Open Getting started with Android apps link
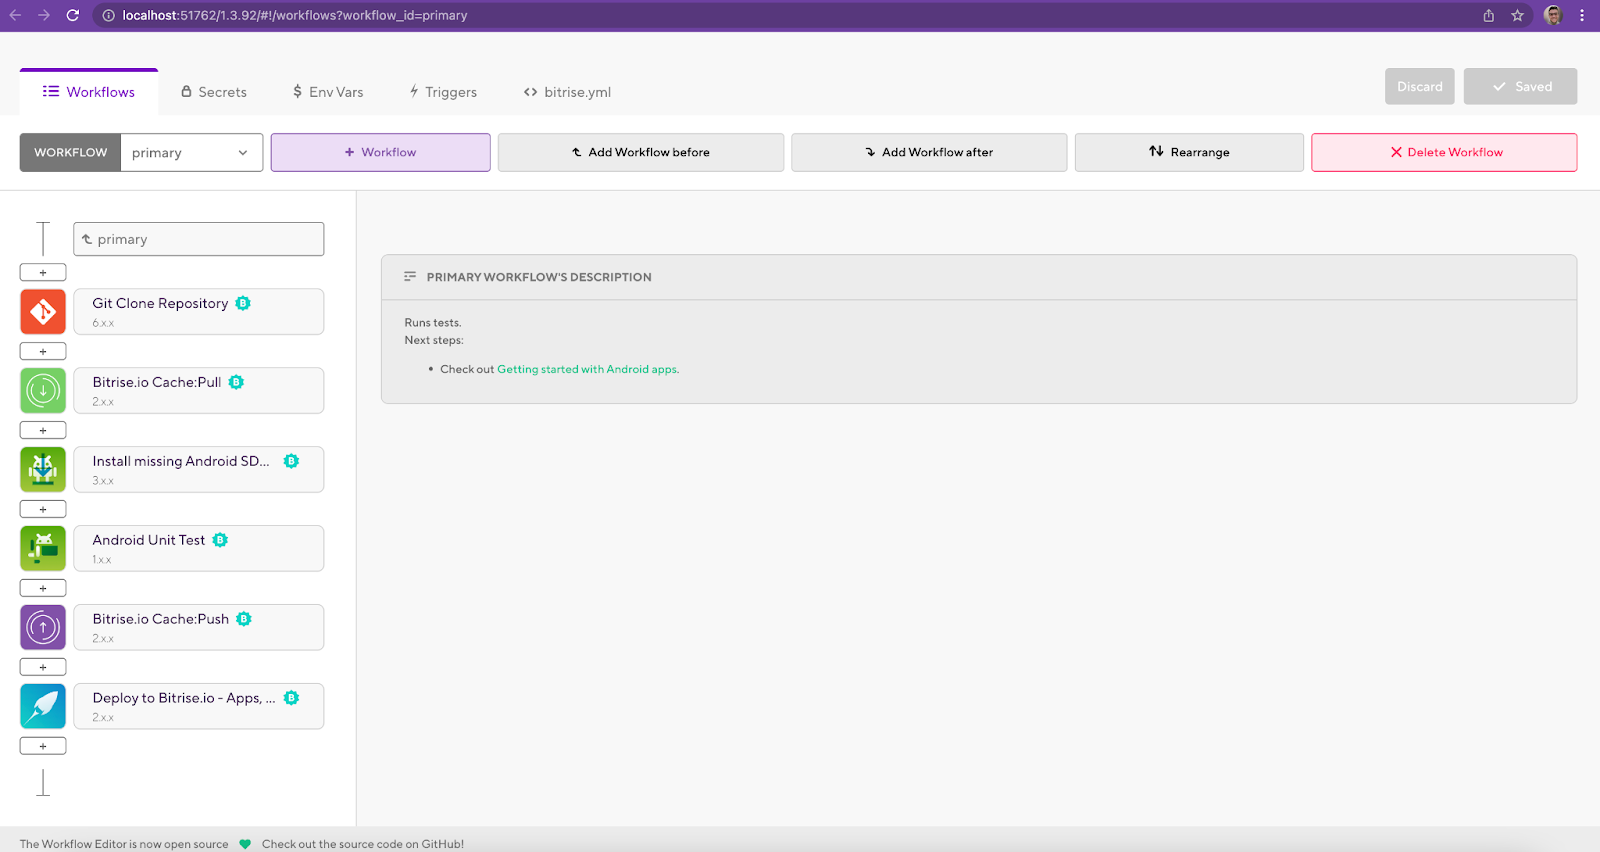 588,369
